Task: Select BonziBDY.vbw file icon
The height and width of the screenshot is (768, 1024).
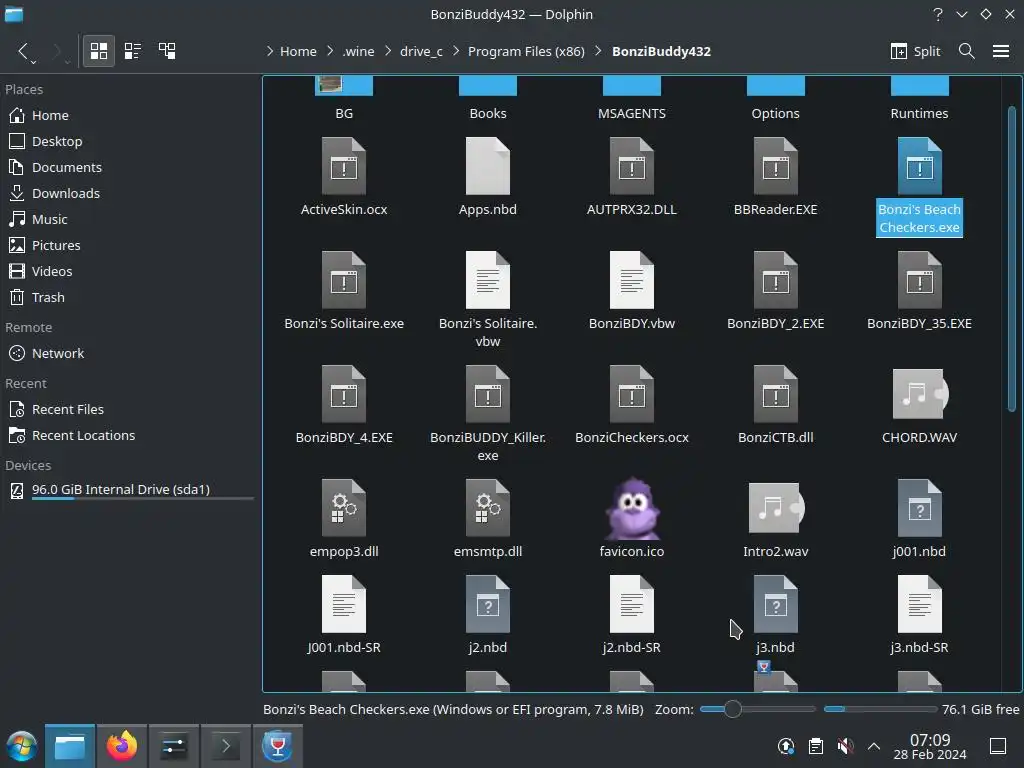Action: point(632,280)
